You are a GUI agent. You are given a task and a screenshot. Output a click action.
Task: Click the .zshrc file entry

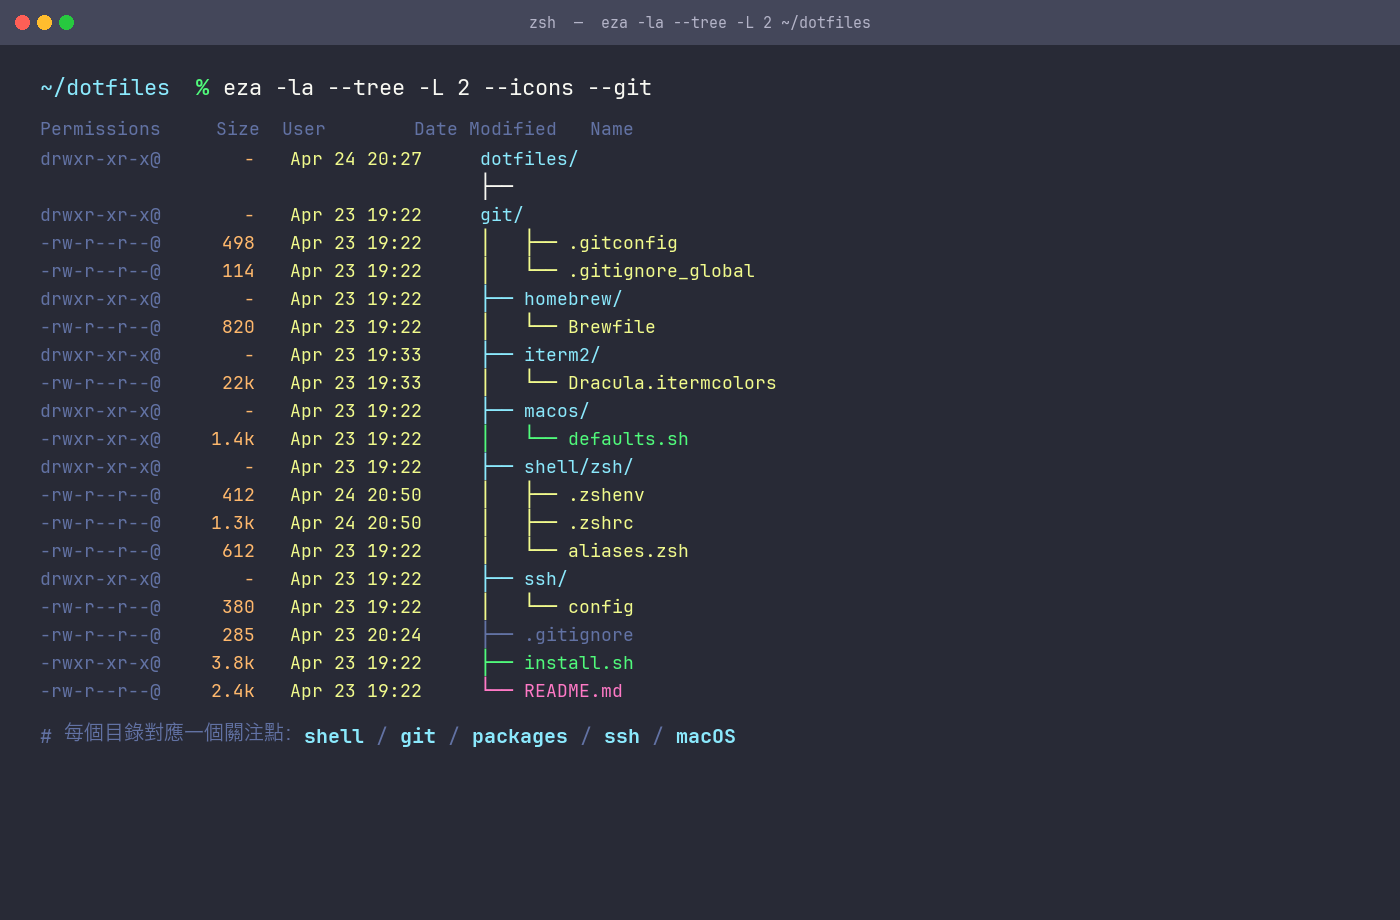click(x=600, y=523)
